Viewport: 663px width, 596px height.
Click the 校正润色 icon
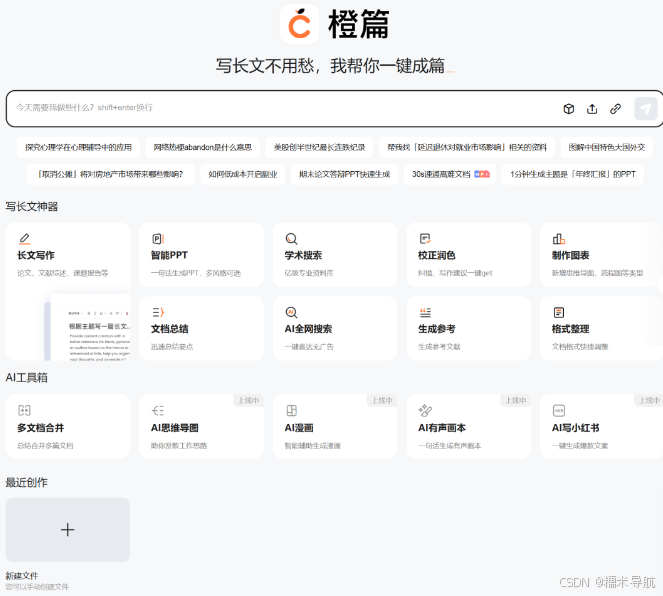click(425, 239)
